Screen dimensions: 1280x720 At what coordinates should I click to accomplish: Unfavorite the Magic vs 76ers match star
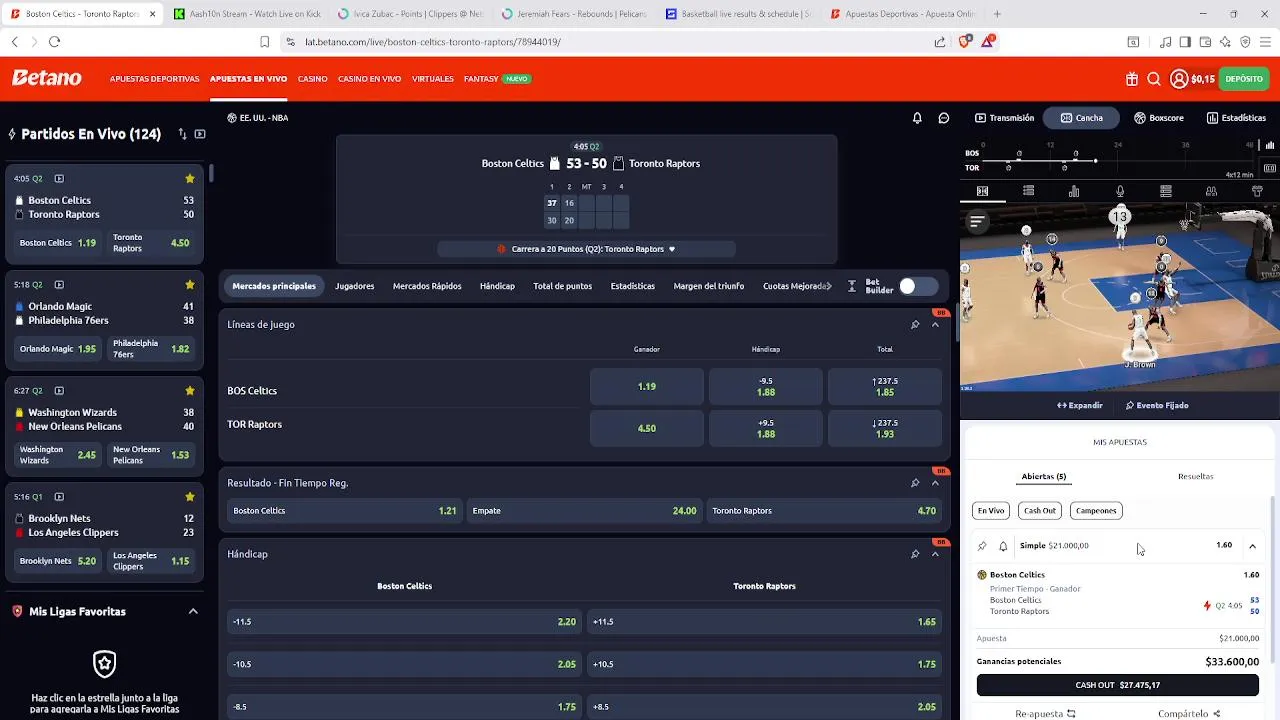coord(190,285)
